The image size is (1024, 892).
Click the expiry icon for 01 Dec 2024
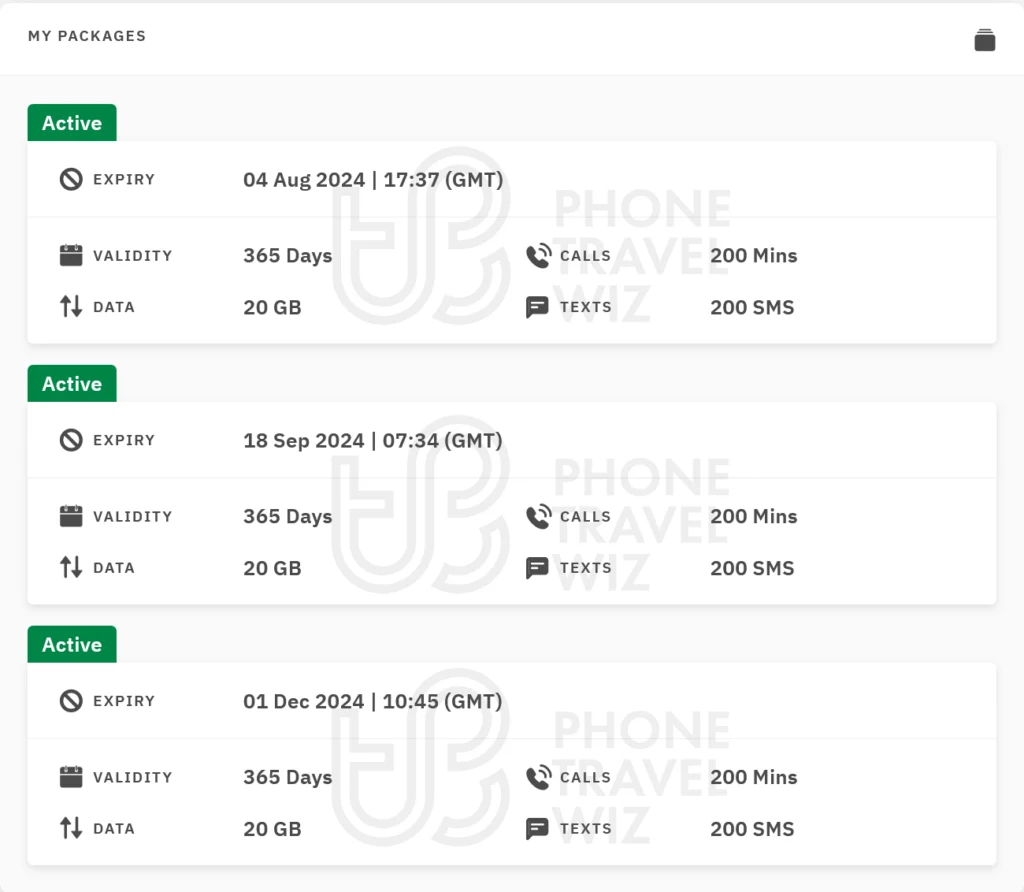(x=71, y=701)
